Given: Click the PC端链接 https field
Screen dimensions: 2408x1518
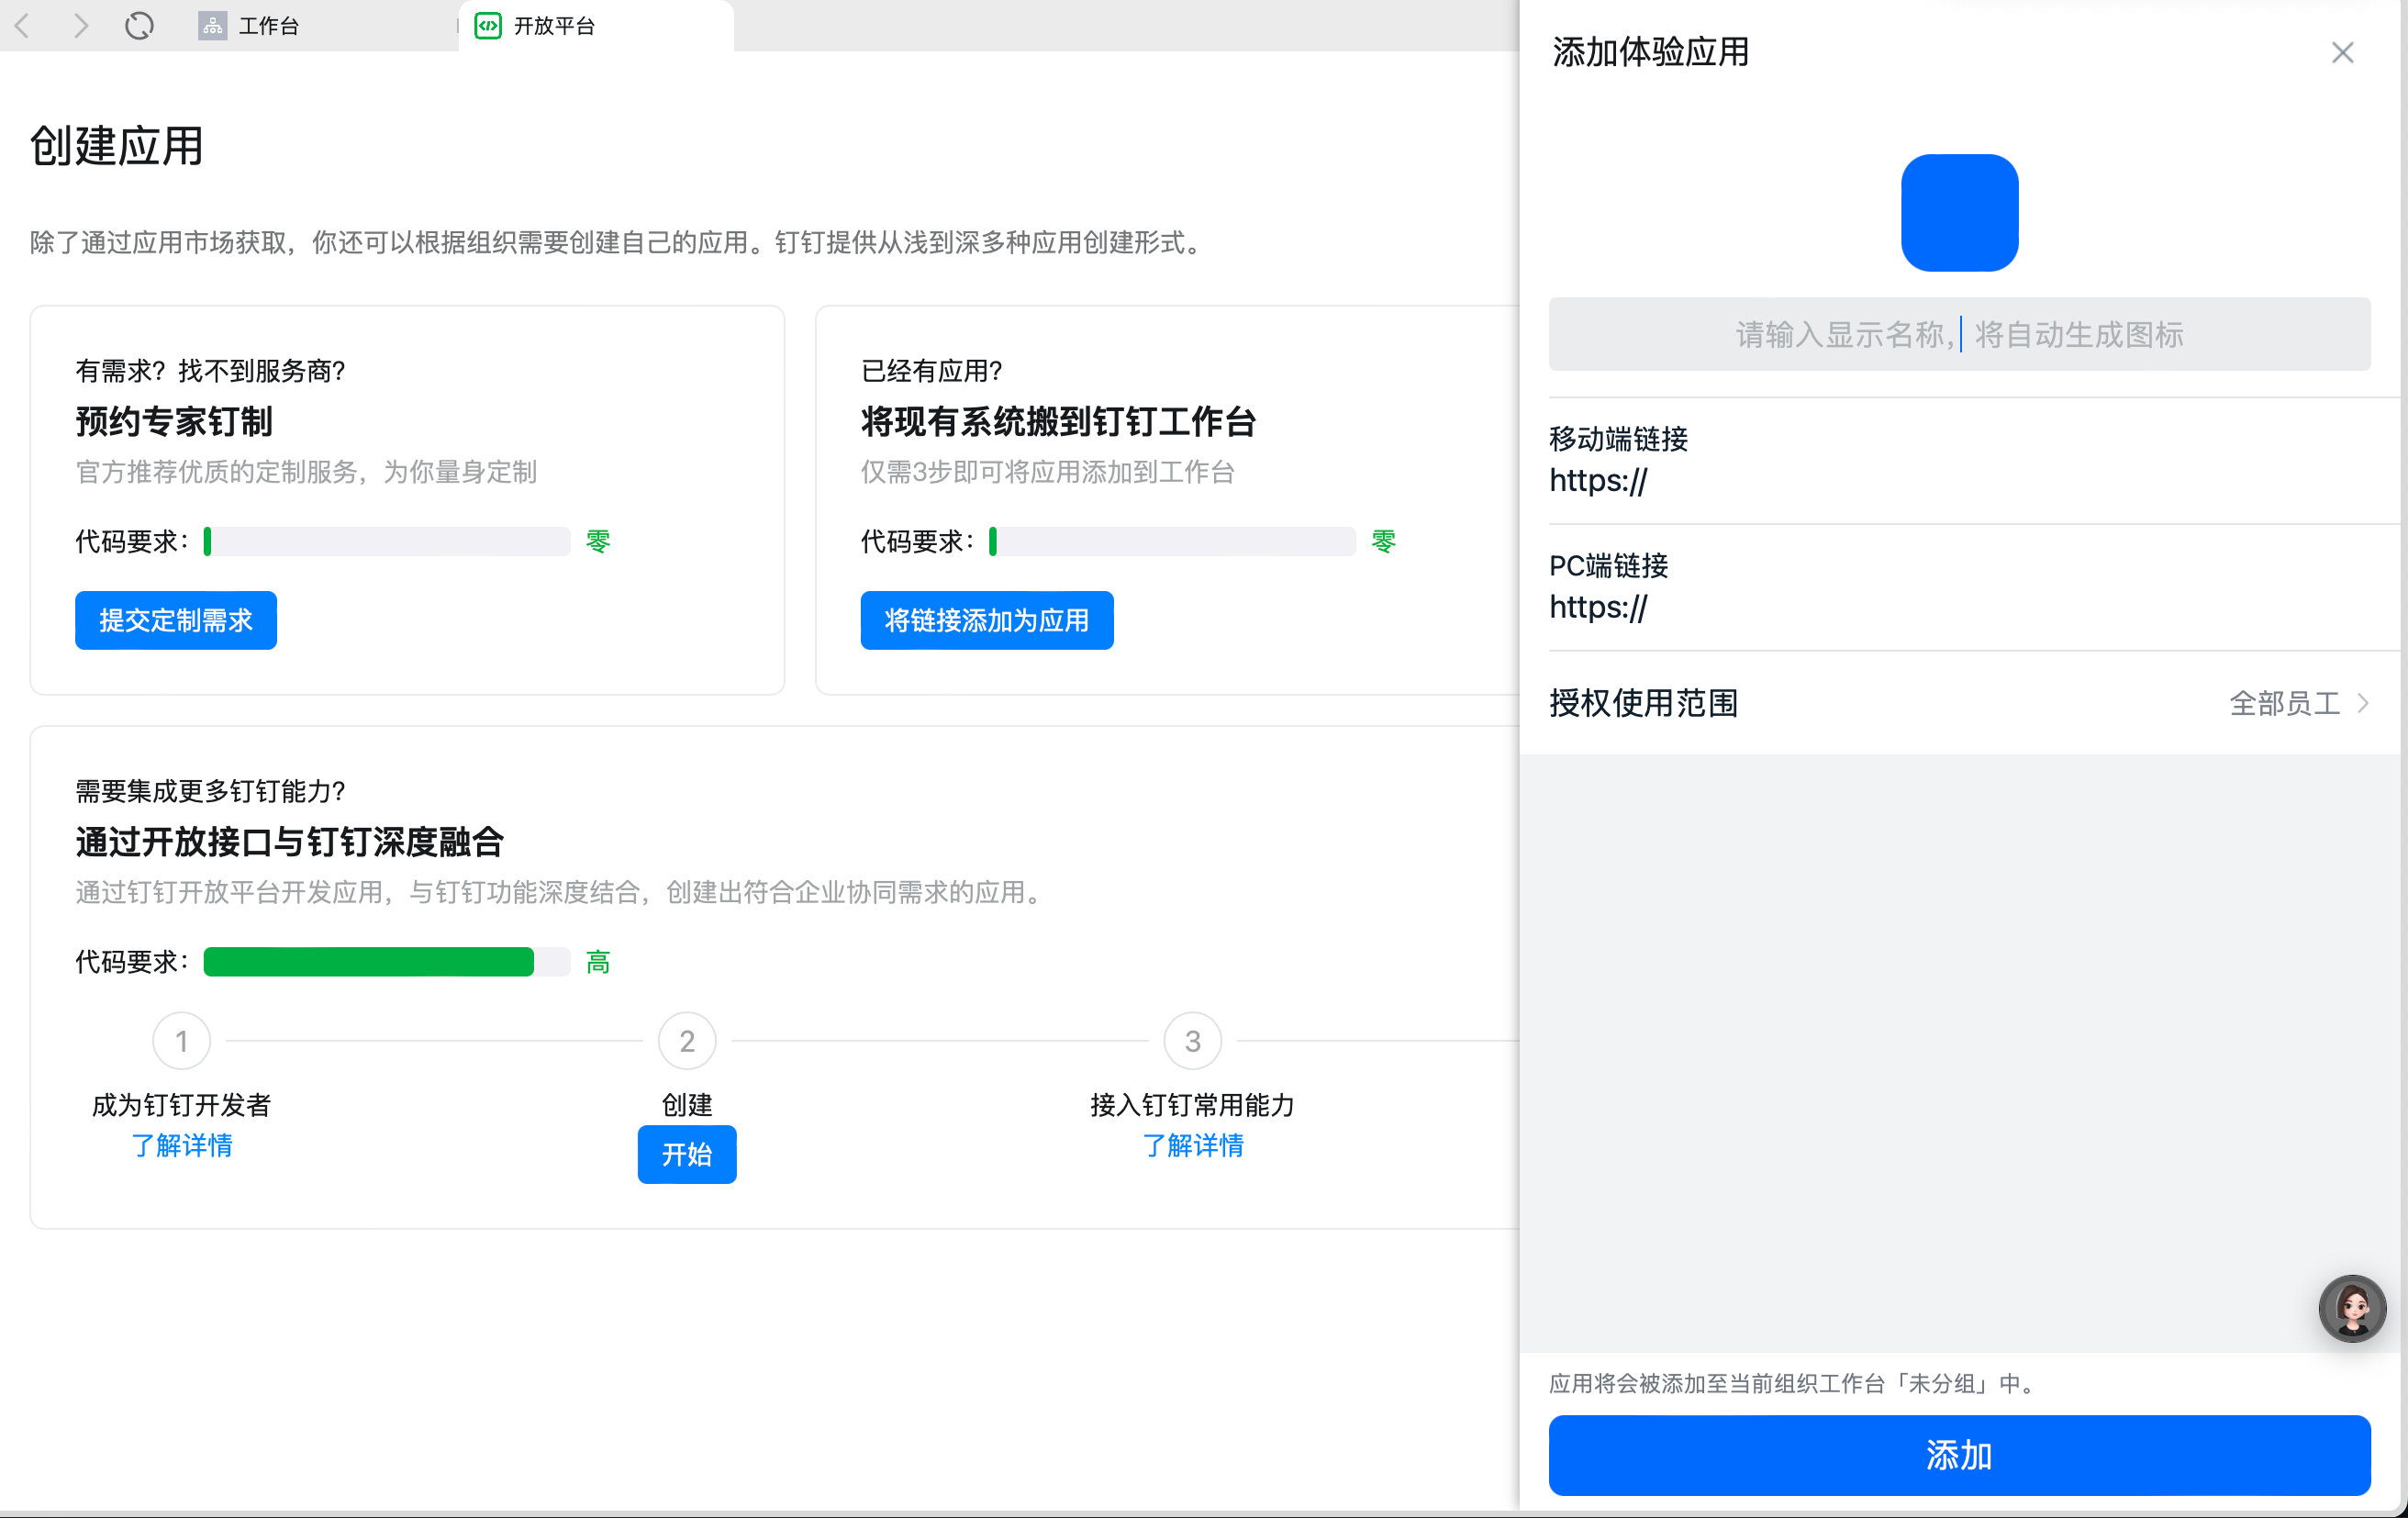Looking at the screenshot, I should (x=1959, y=607).
